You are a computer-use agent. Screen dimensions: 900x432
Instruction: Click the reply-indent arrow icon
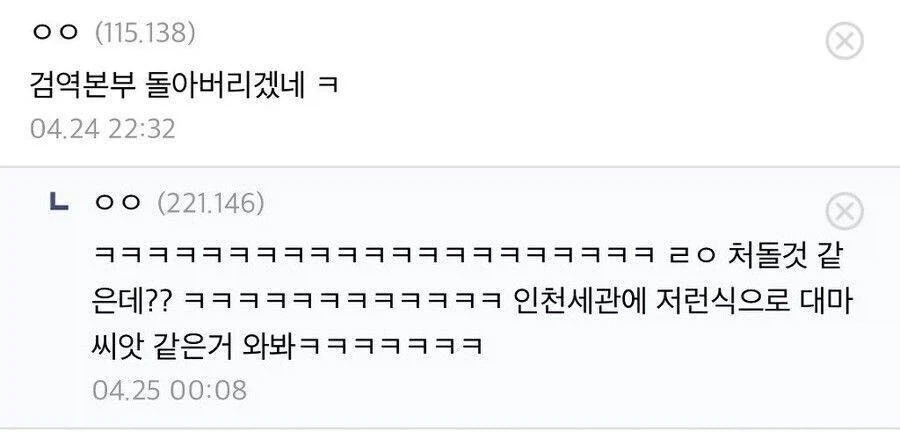[59, 202]
